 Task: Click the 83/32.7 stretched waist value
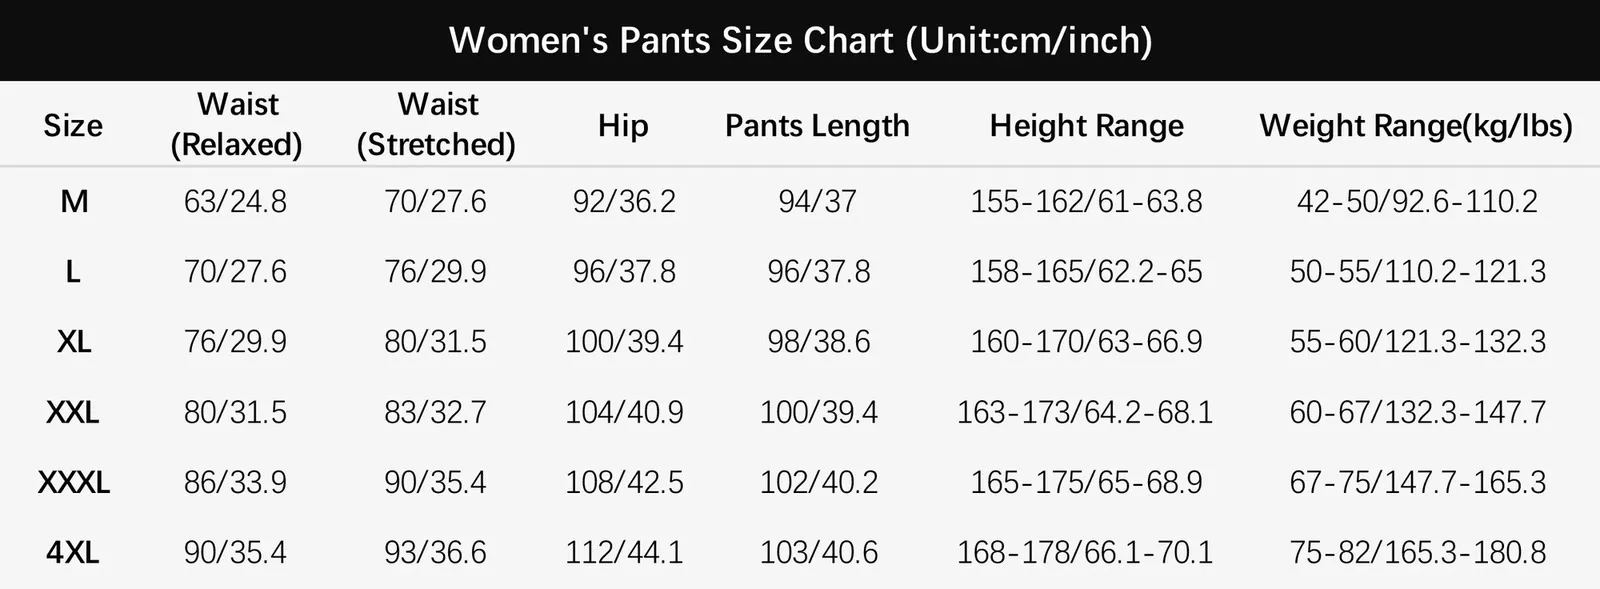(435, 412)
